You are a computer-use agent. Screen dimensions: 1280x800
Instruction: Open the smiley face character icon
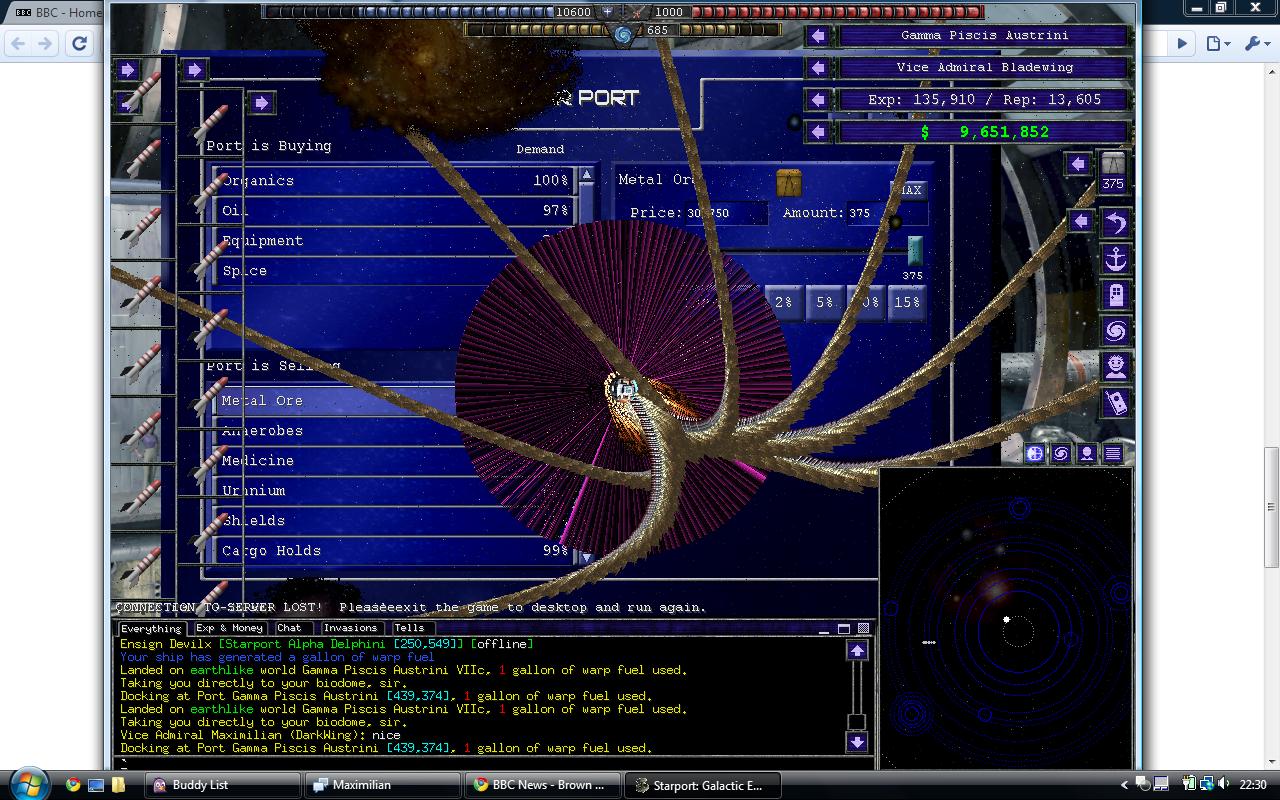[1115, 367]
